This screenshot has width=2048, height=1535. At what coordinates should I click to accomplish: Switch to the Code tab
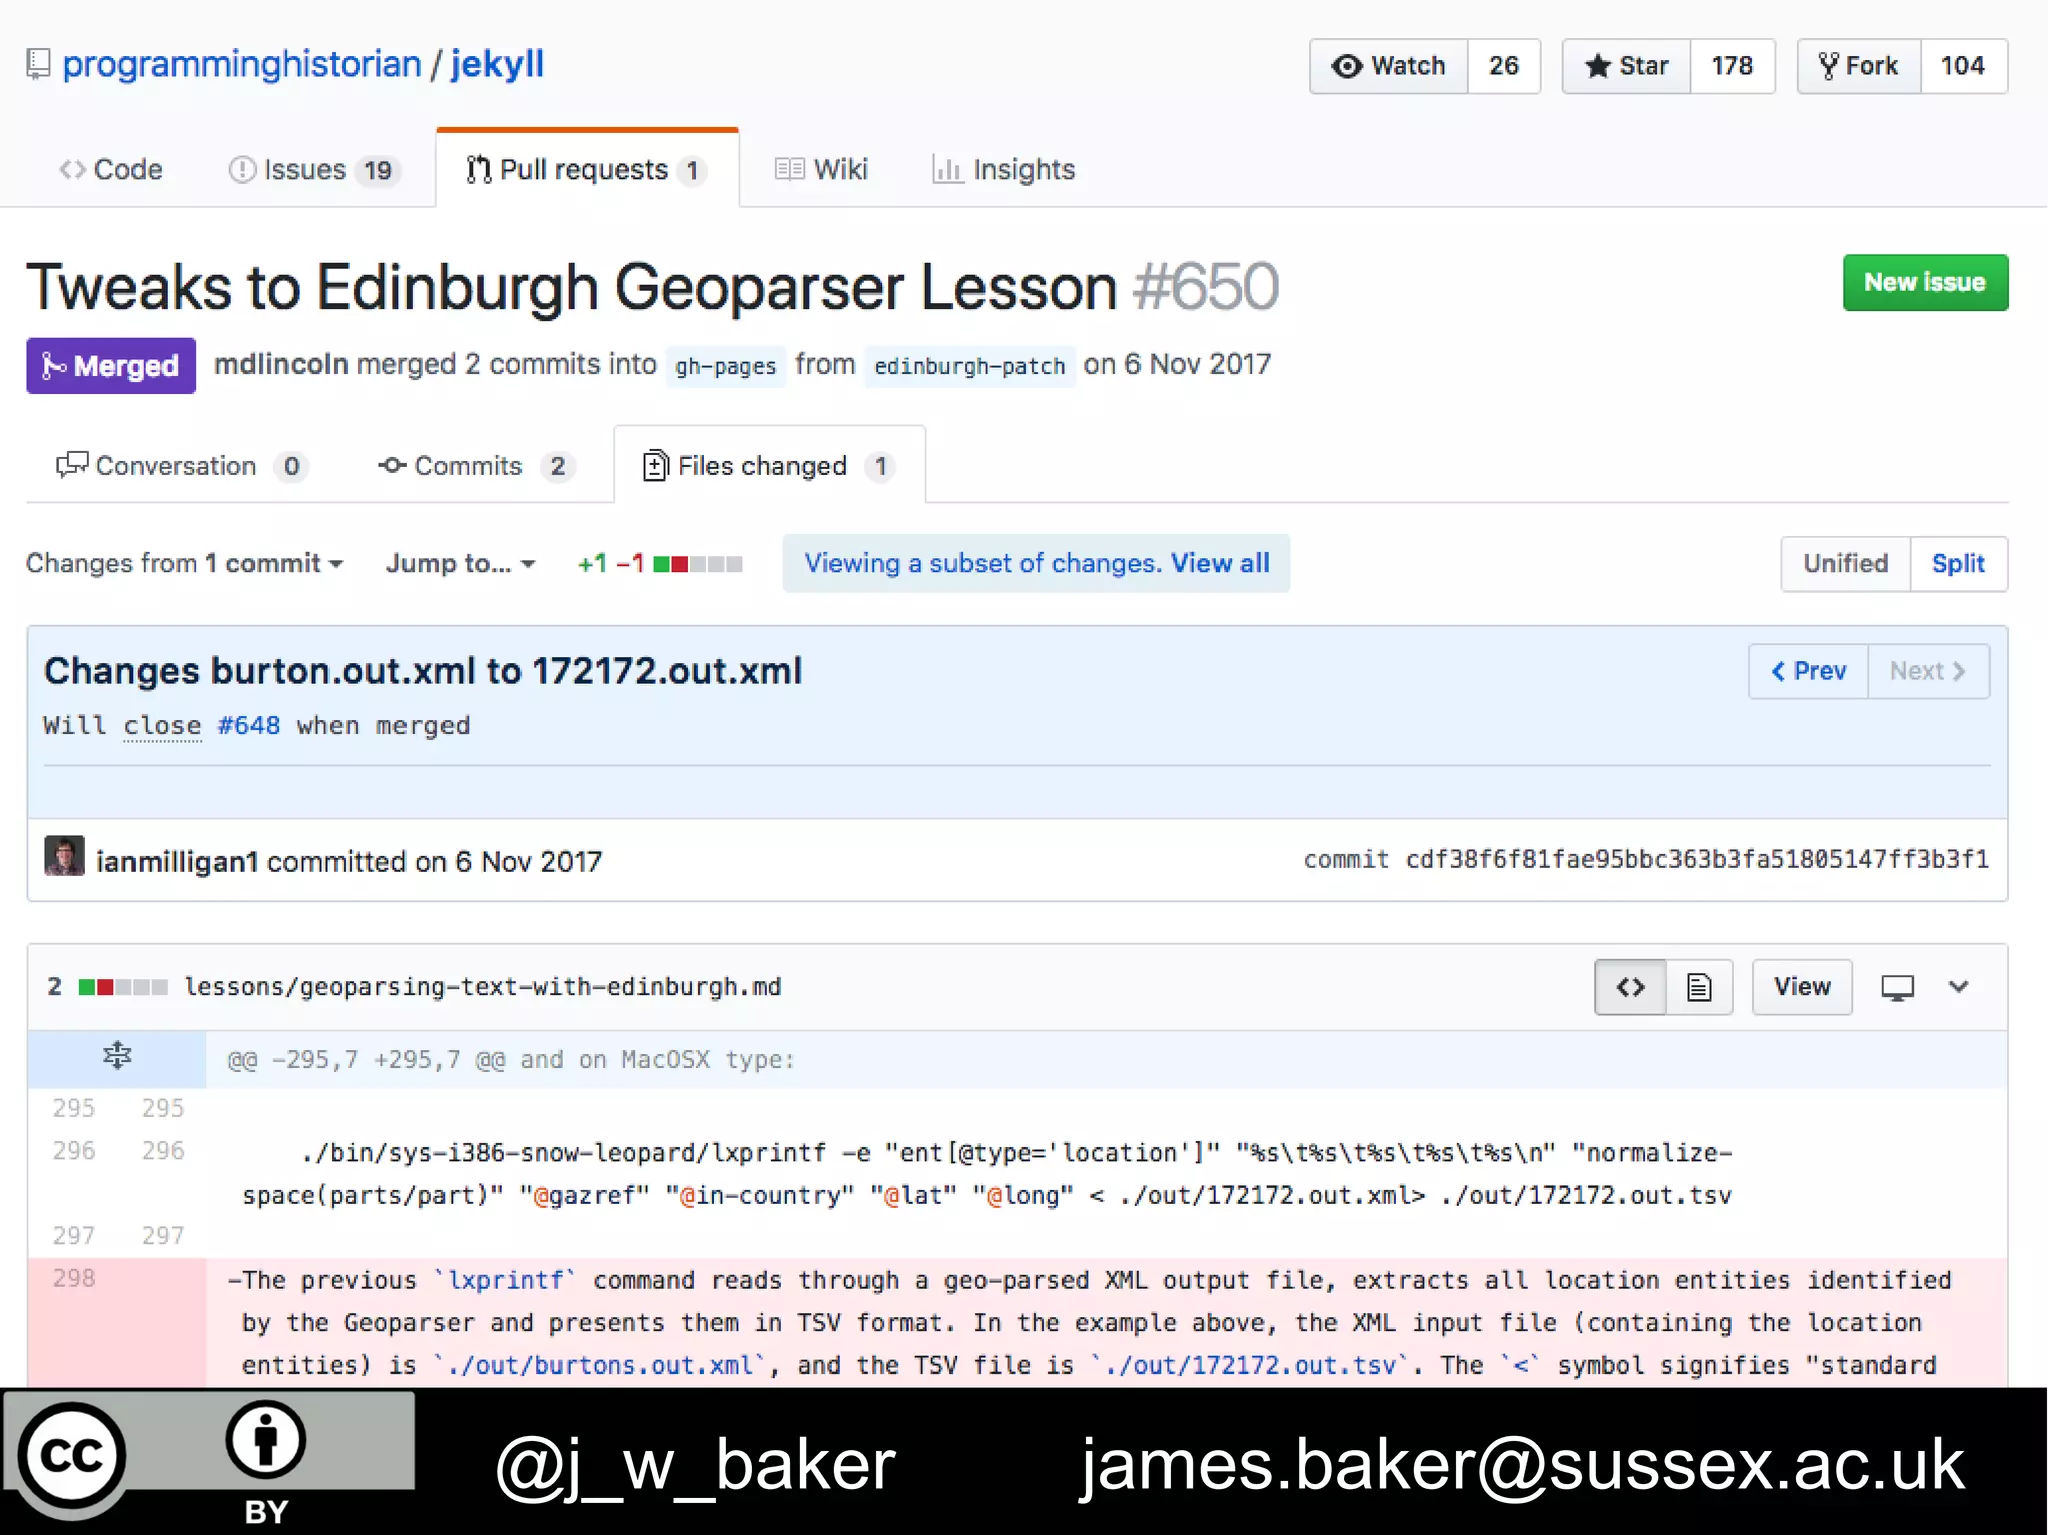click(111, 169)
